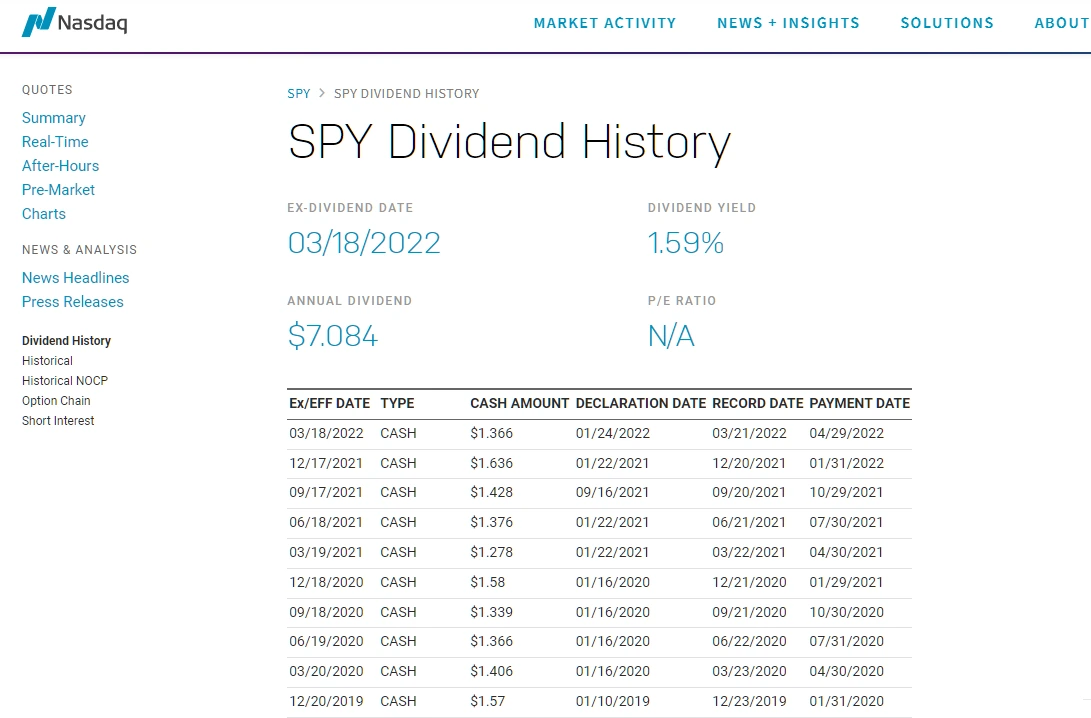Screen dimensions: 1091x718
Task: Click the breadcrumb chevron separator
Action: [322, 93]
